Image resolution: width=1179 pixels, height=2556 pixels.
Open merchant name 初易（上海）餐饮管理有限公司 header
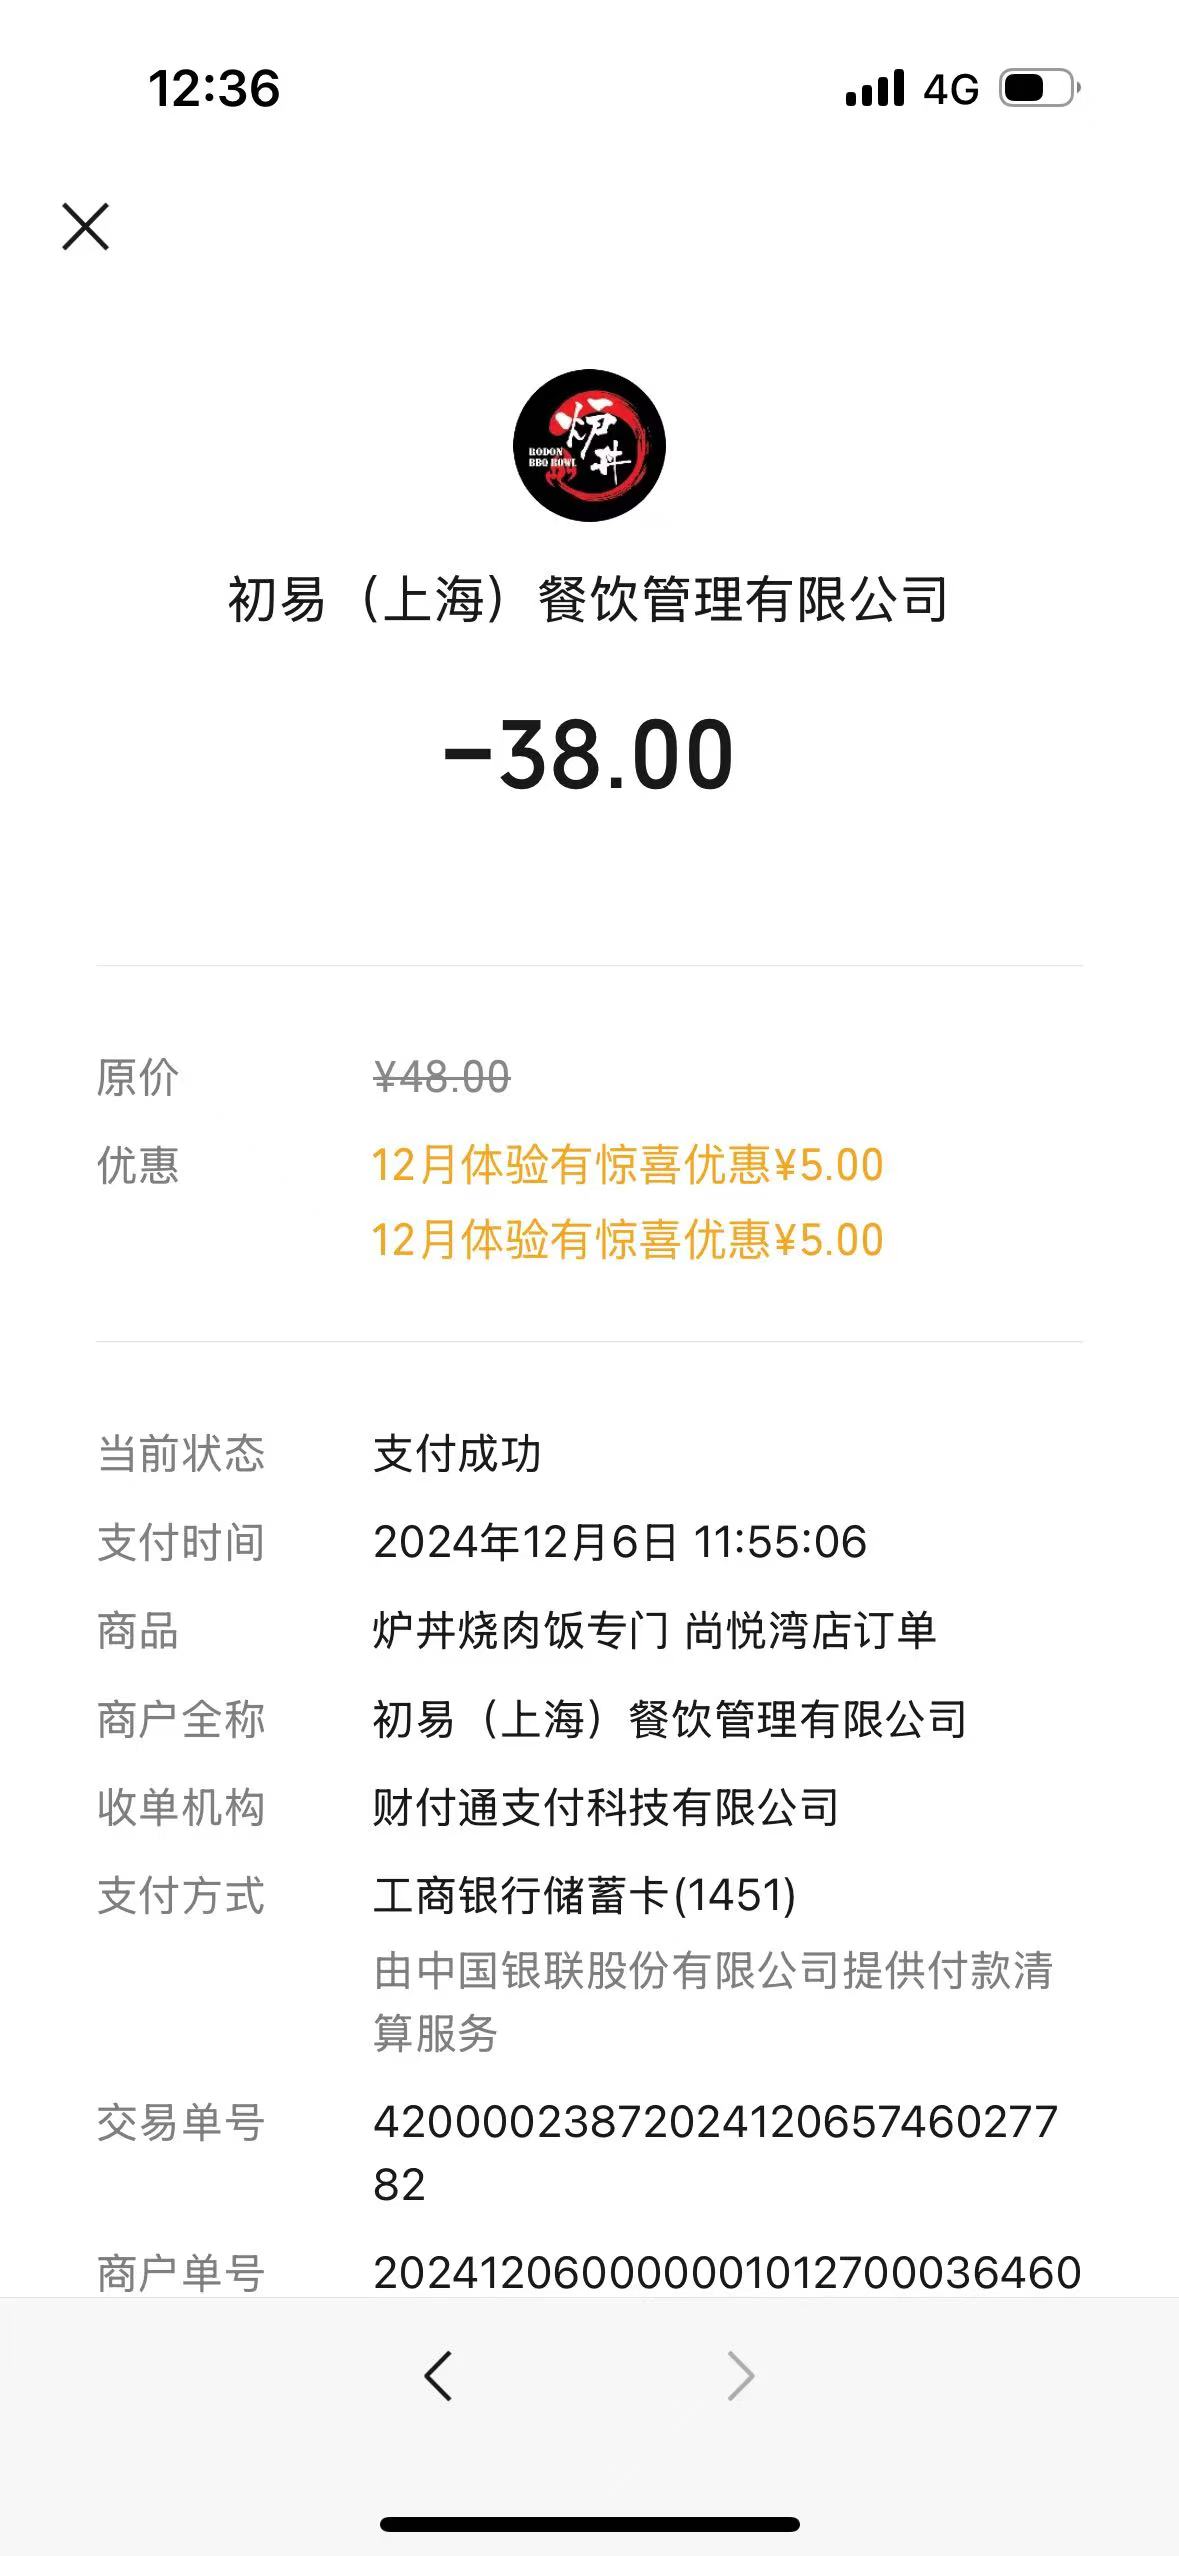pyautogui.click(x=588, y=600)
